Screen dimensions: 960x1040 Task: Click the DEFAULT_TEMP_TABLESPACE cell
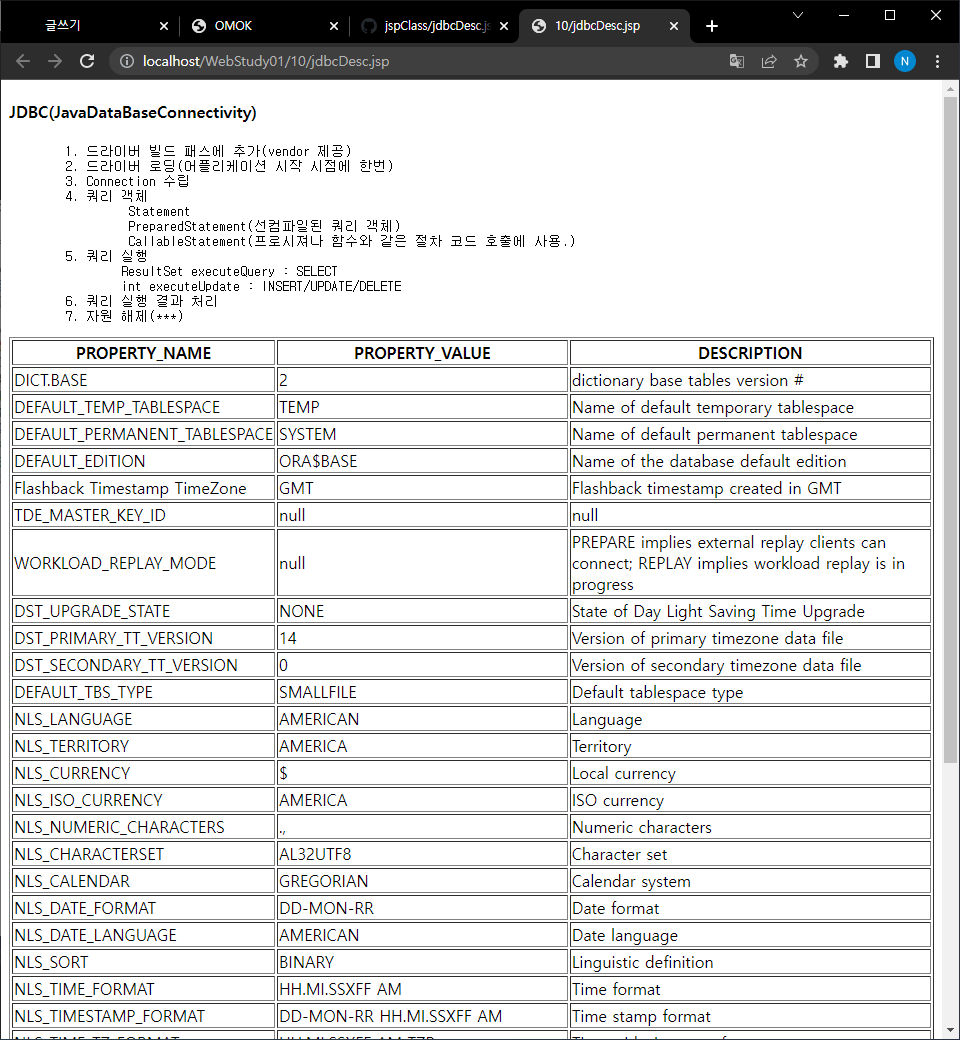pyautogui.click(x=143, y=407)
